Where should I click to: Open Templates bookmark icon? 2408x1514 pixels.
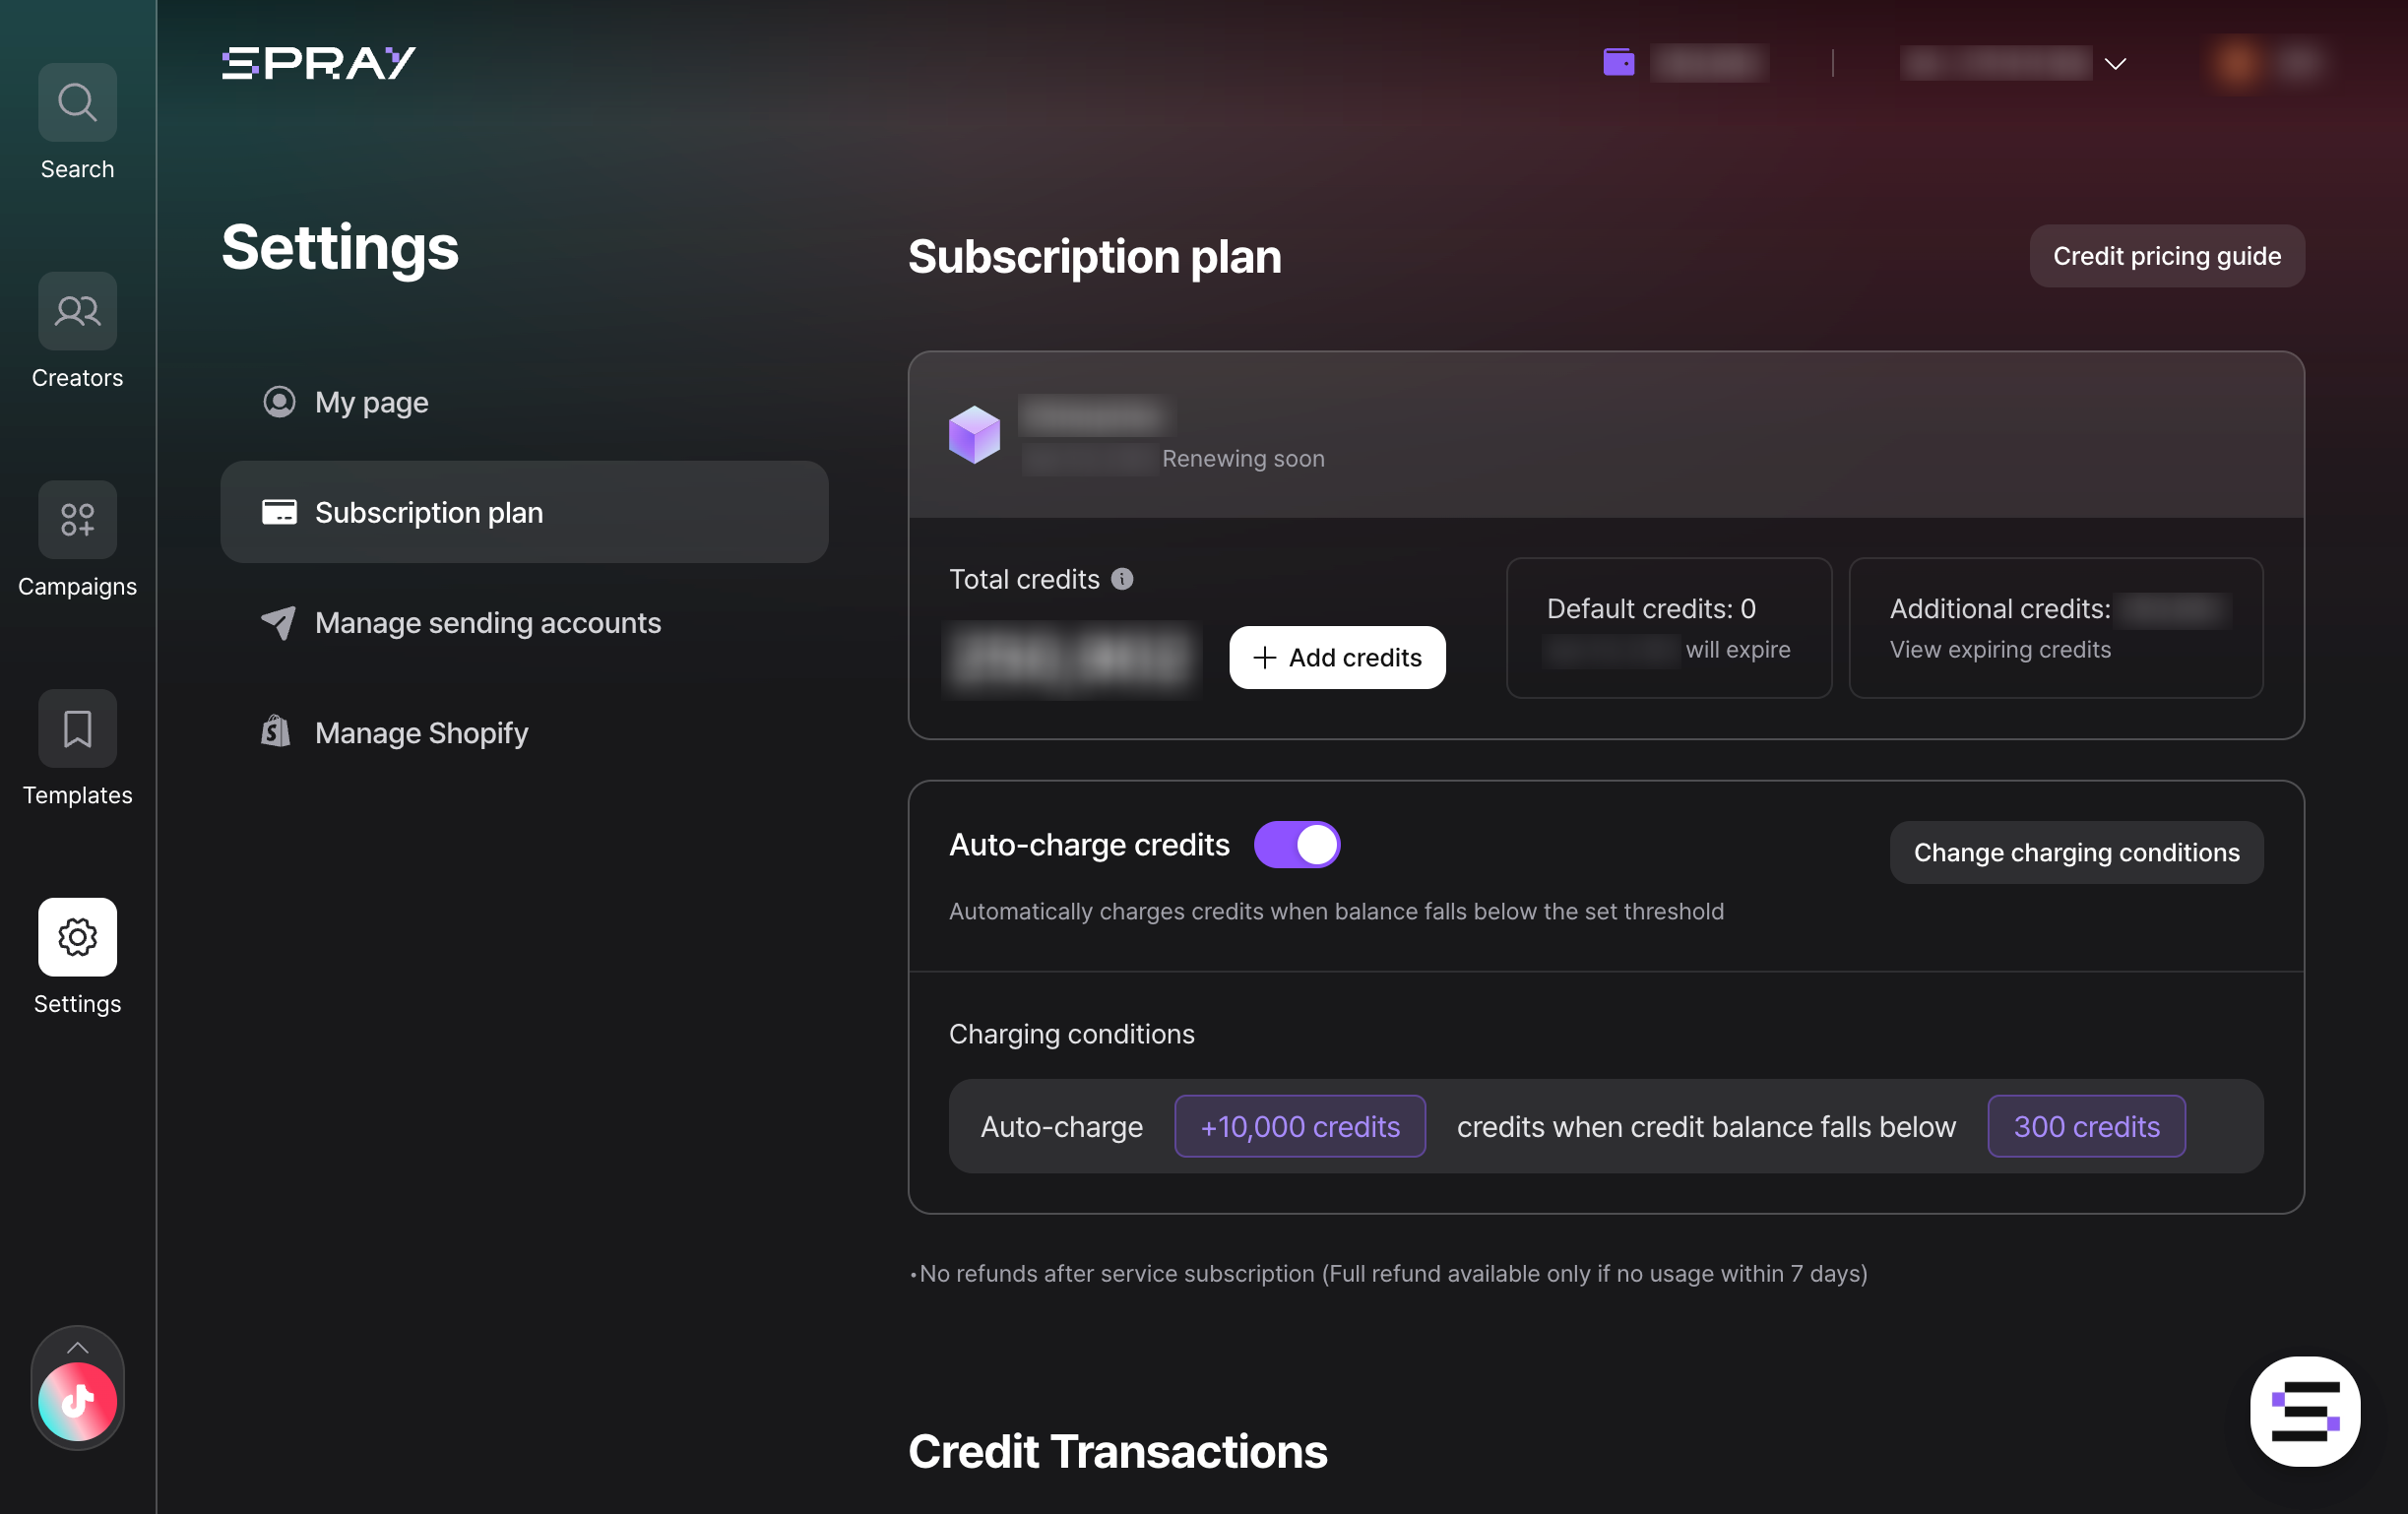point(77,728)
